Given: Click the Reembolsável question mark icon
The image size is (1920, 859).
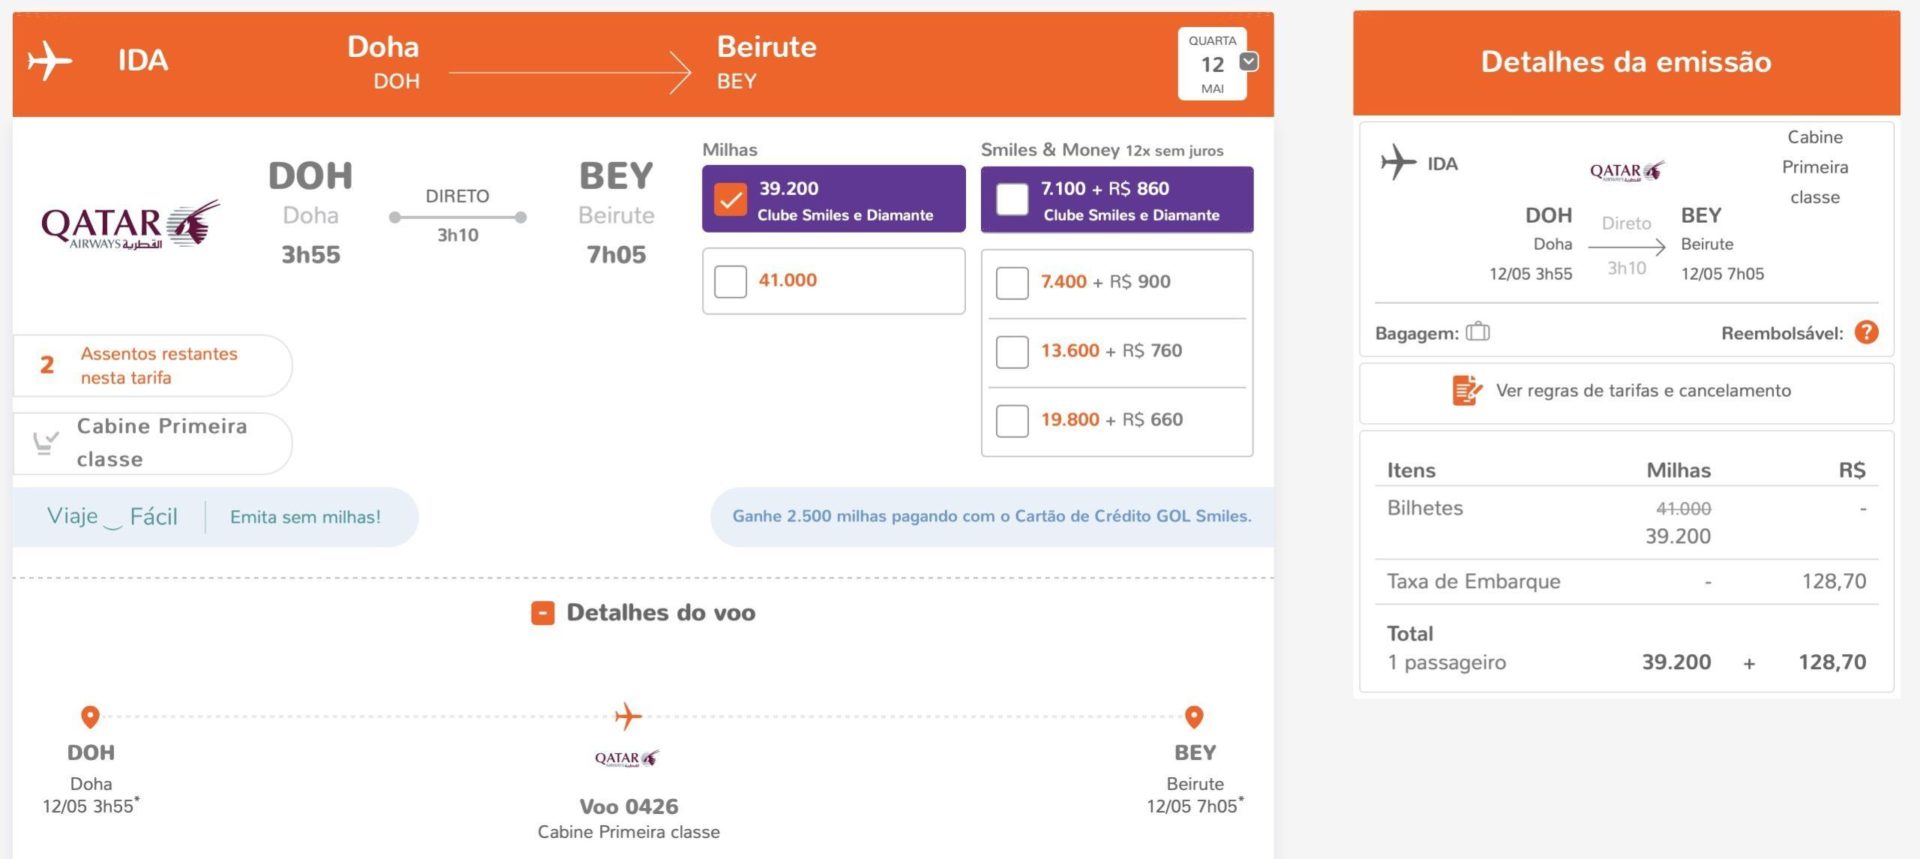Looking at the screenshot, I should tap(1866, 333).
